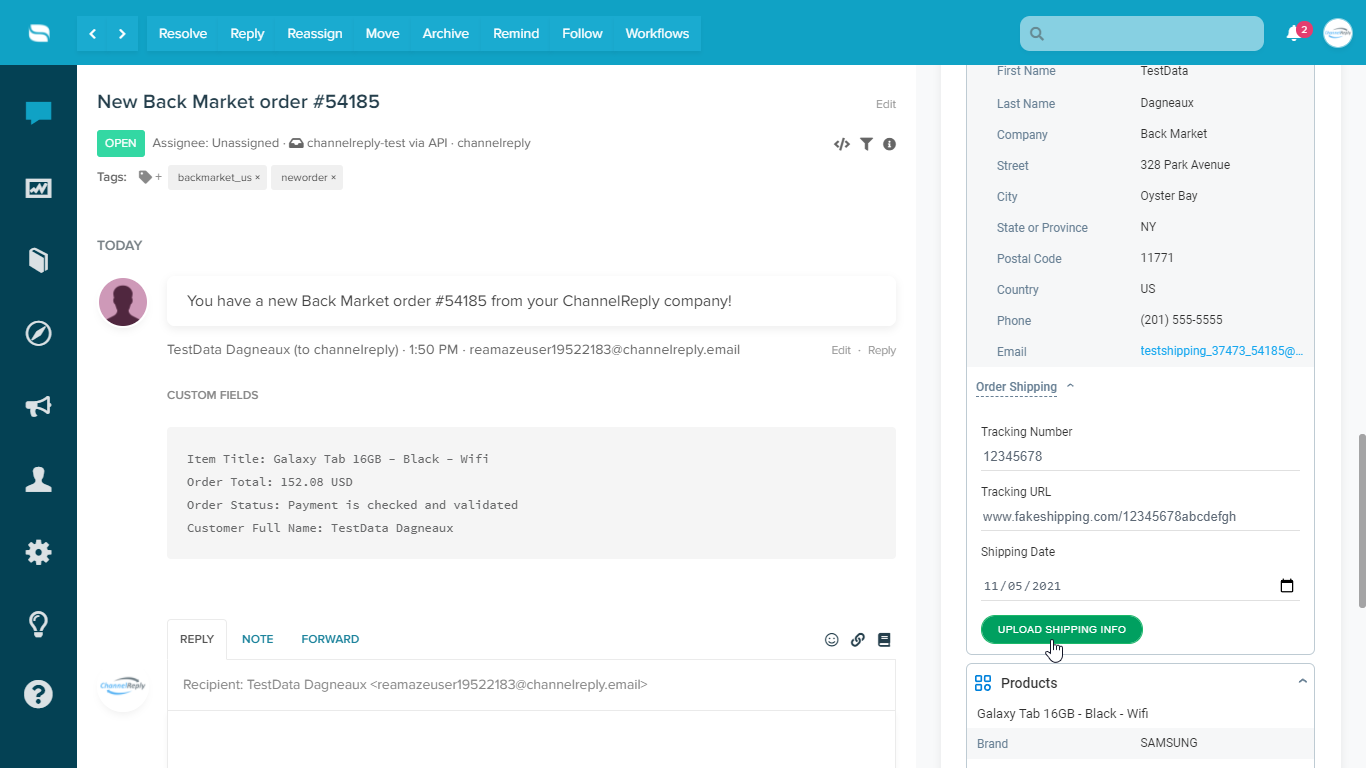Click Reassign in the top toolbar

pos(315,33)
